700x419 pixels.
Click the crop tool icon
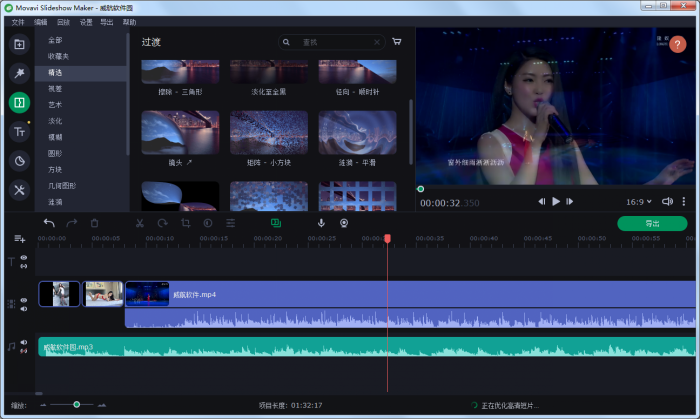(185, 223)
